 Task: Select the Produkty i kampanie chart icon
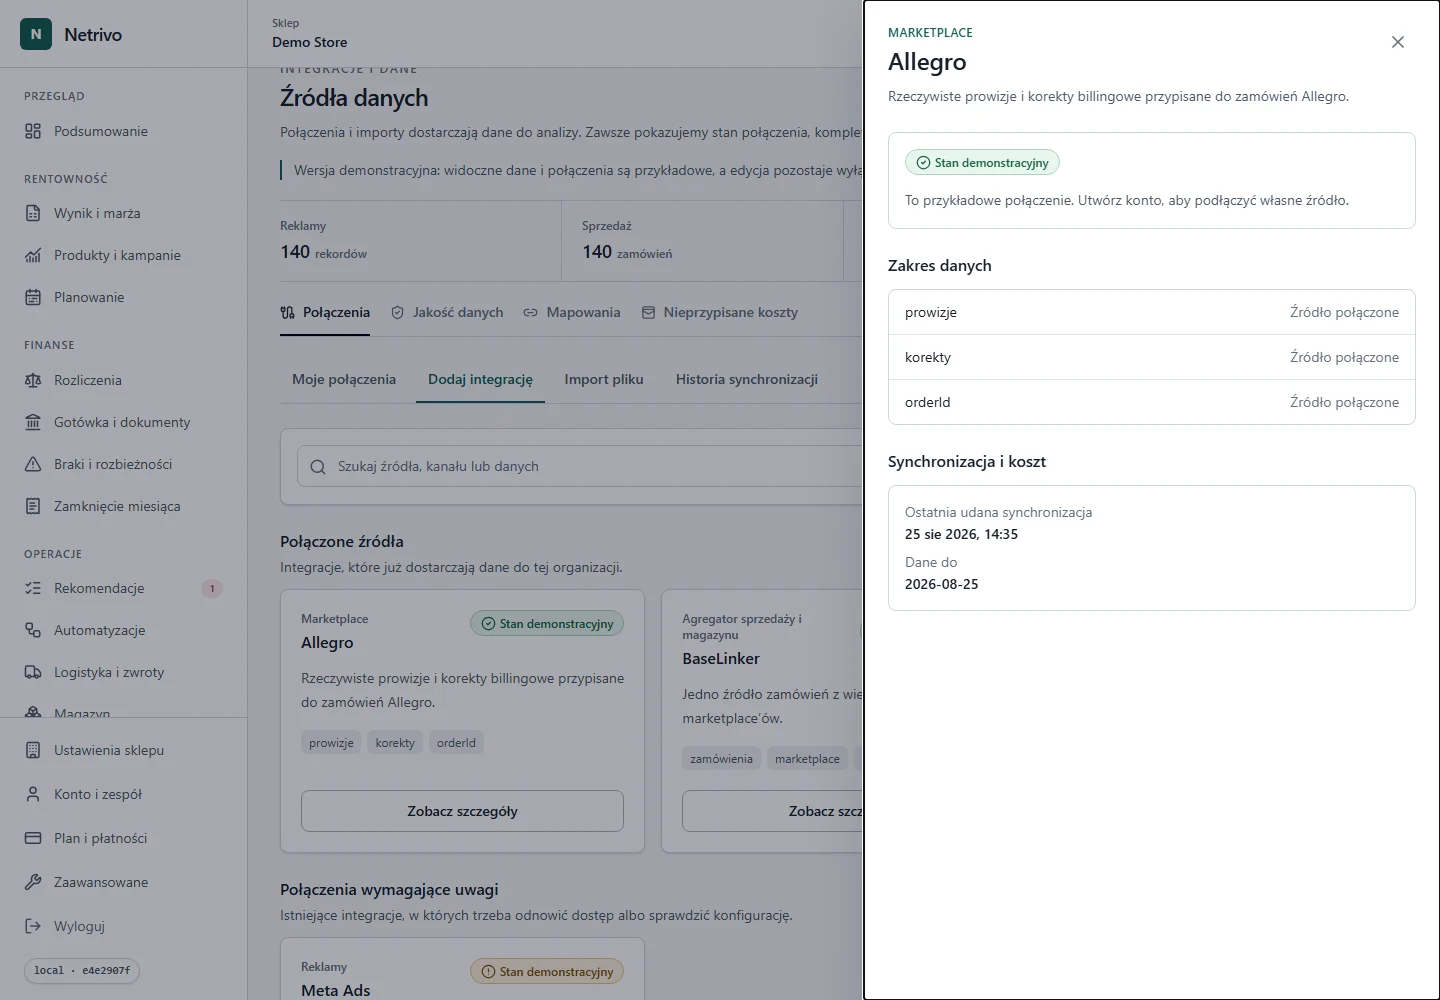point(33,255)
